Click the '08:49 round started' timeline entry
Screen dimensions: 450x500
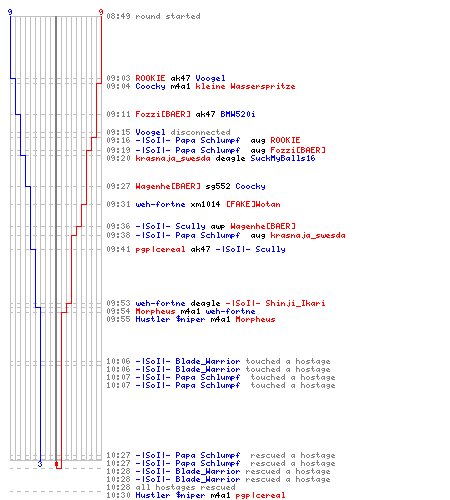[x=153, y=16]
